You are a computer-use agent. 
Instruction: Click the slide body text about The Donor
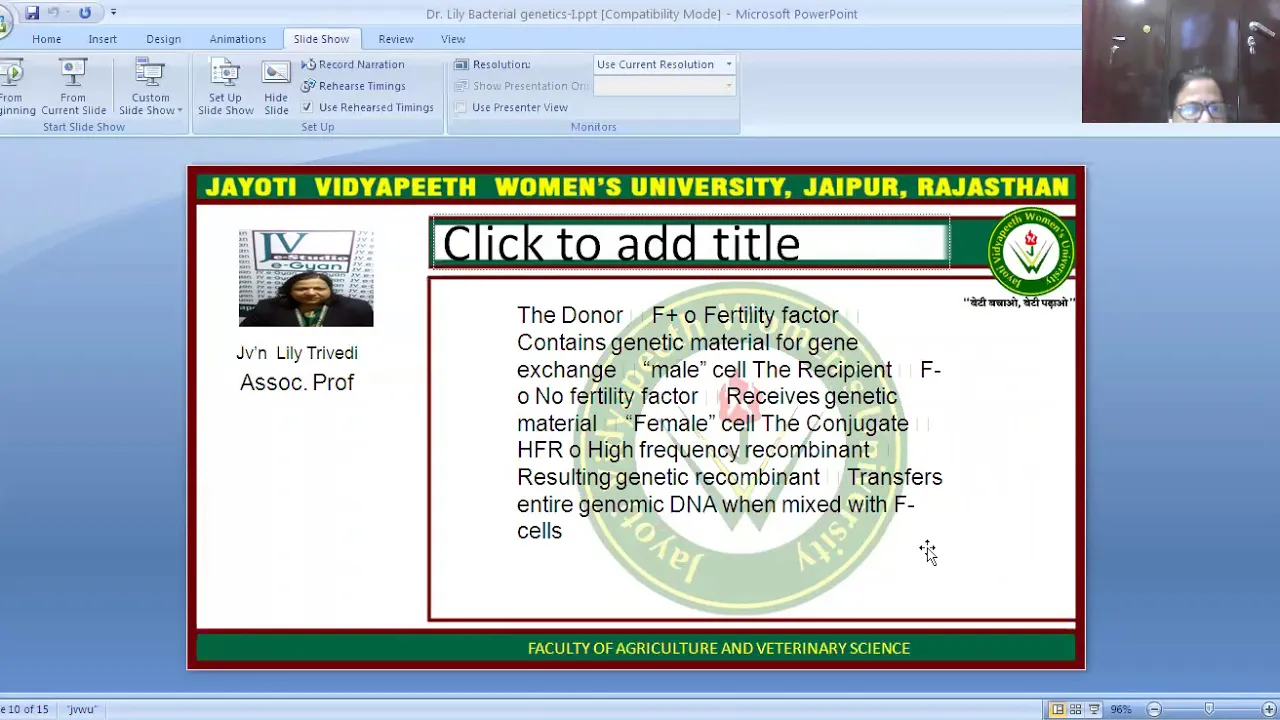[x=730, y=422]
